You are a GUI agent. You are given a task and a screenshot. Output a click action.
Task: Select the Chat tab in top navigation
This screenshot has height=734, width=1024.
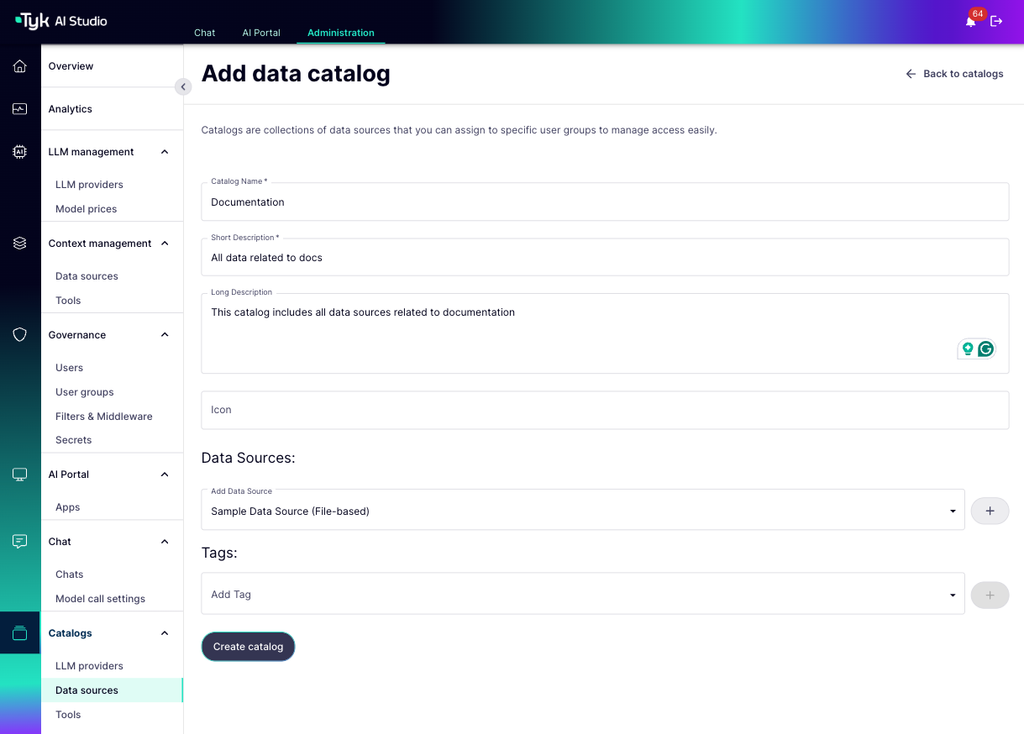204,32
